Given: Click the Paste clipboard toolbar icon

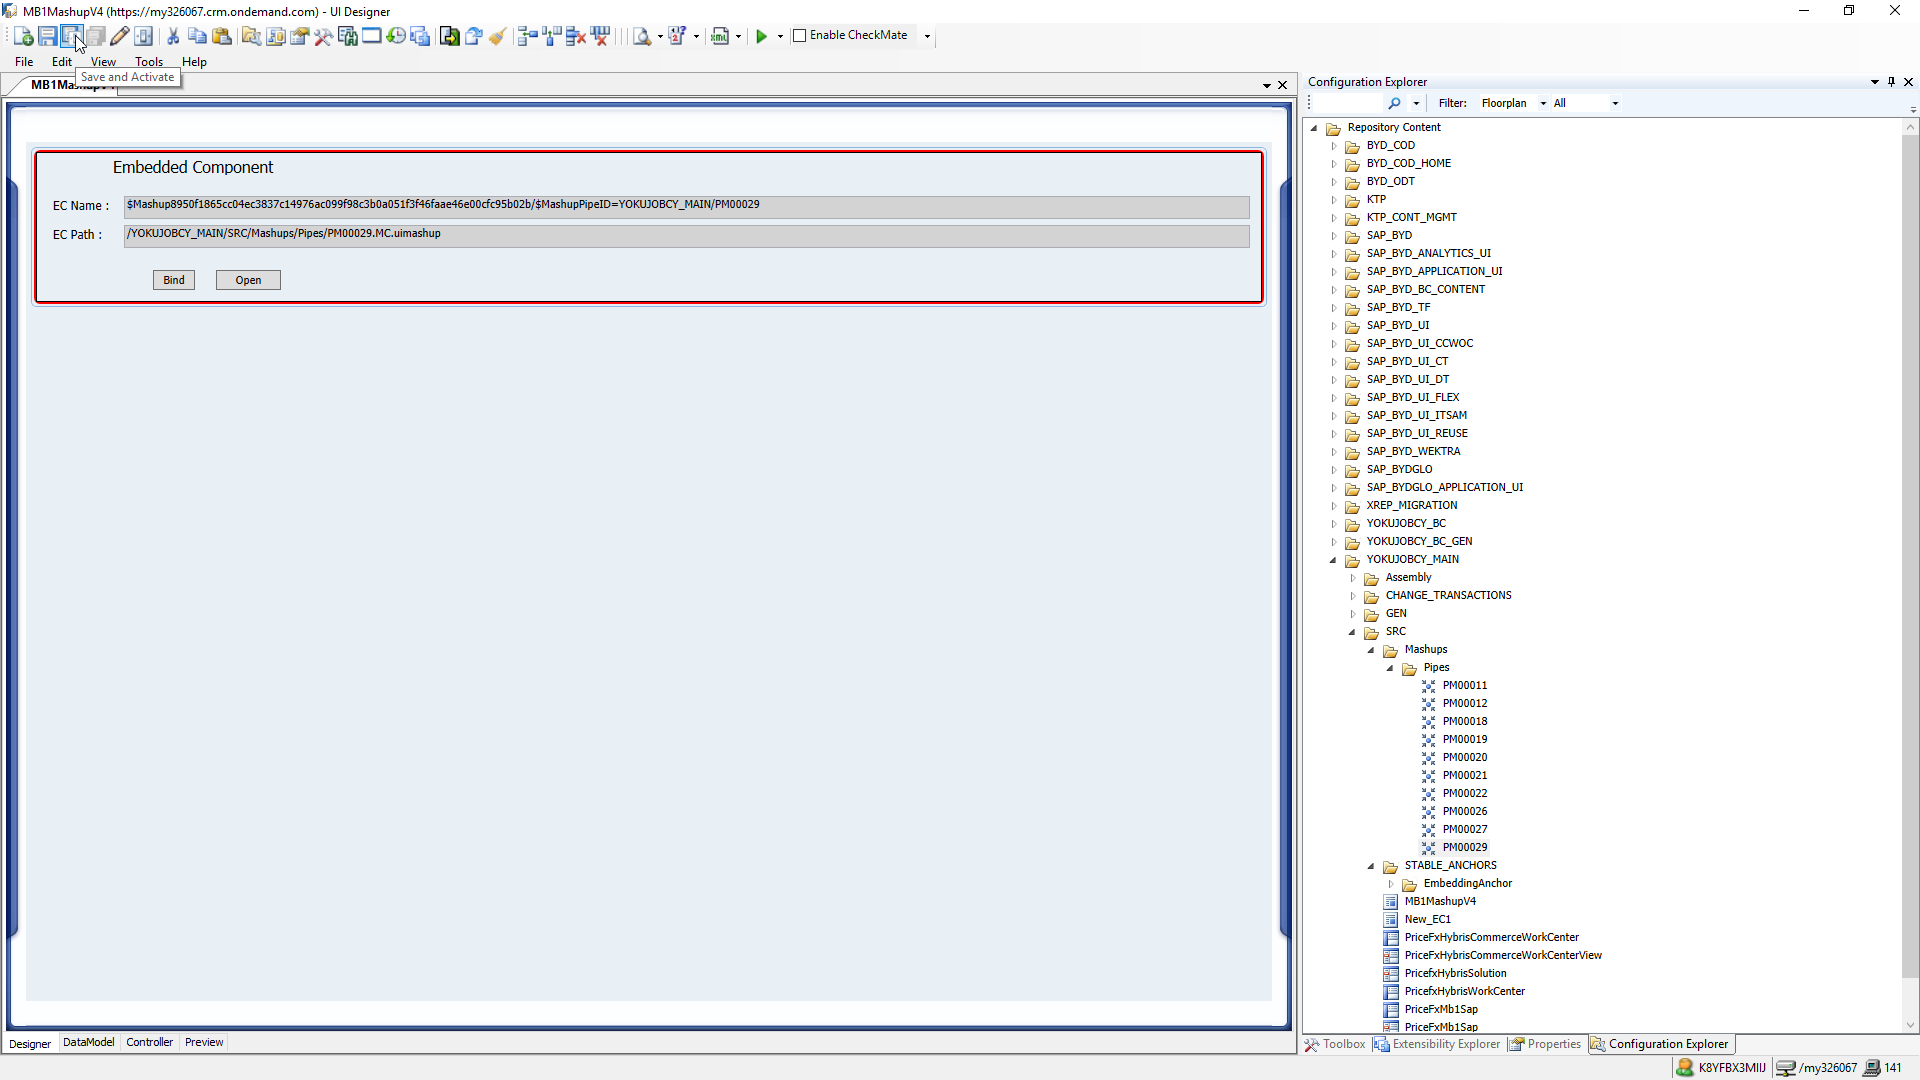Looking at the screenshot, I should coord(222,36).
